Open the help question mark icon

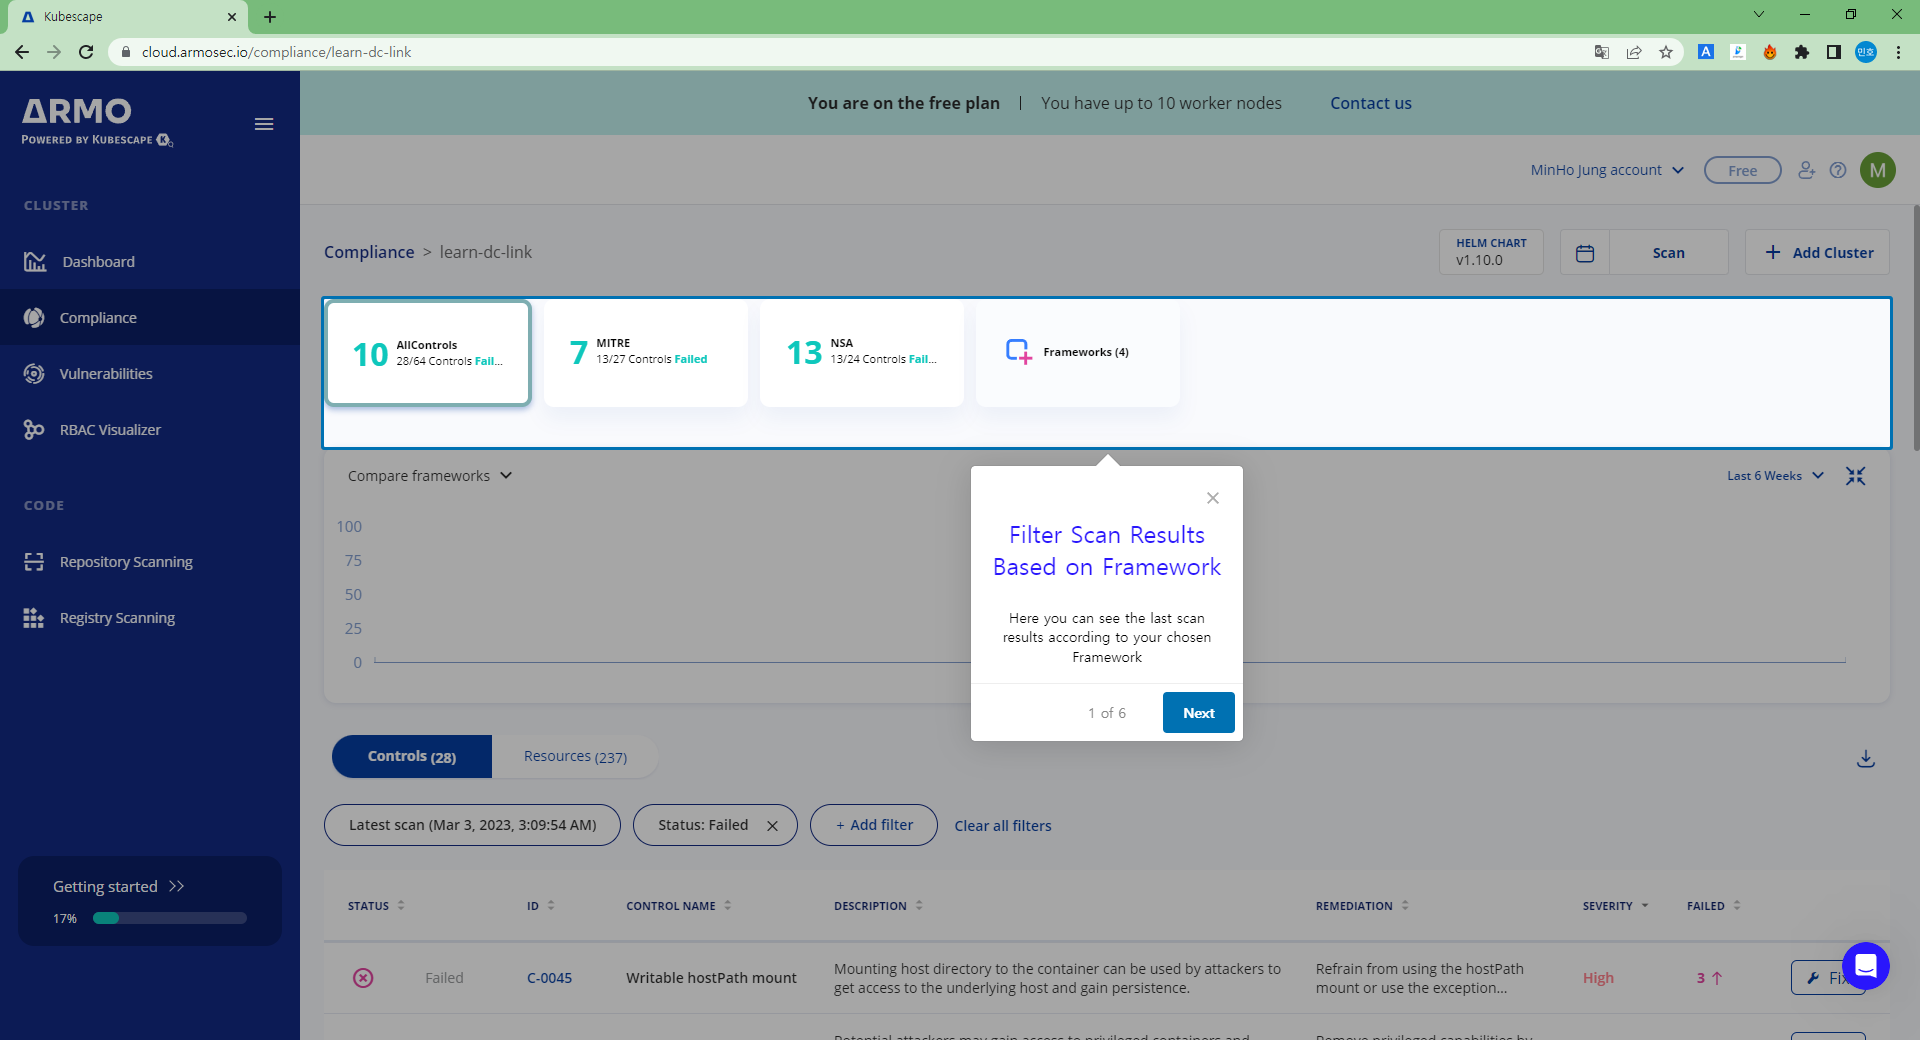pyautogui.click(x=1838, y=170)
